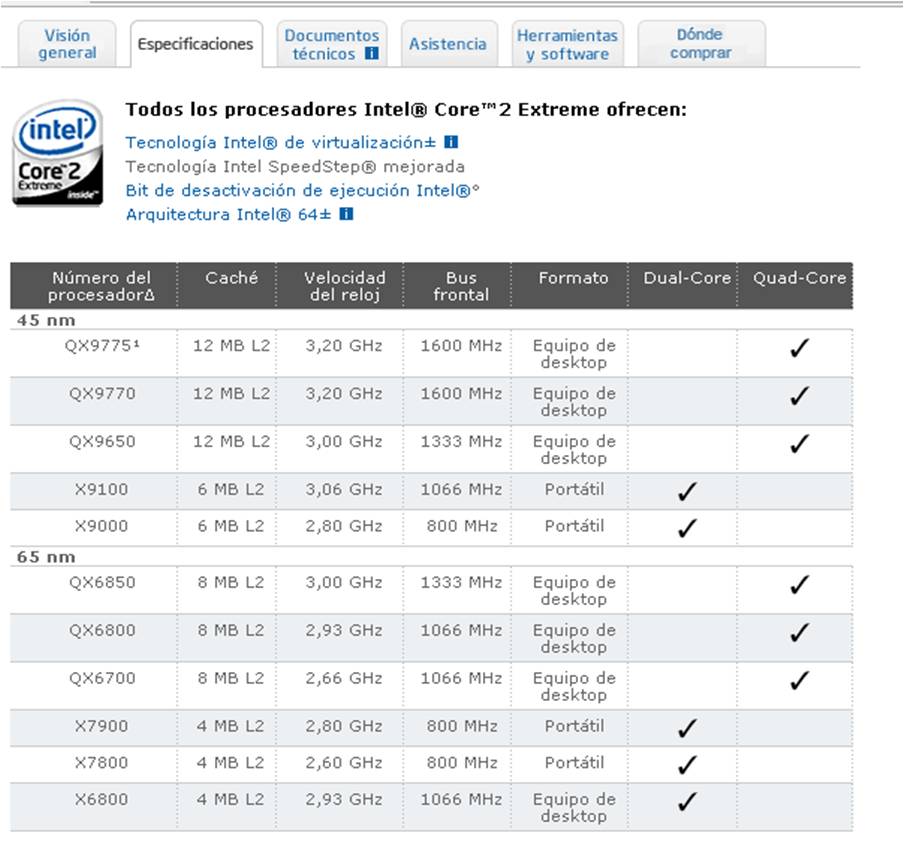Click Dual-Core checkmark in X6800 row
Screen dimensions: 904x868
click(x=687, y=802)
